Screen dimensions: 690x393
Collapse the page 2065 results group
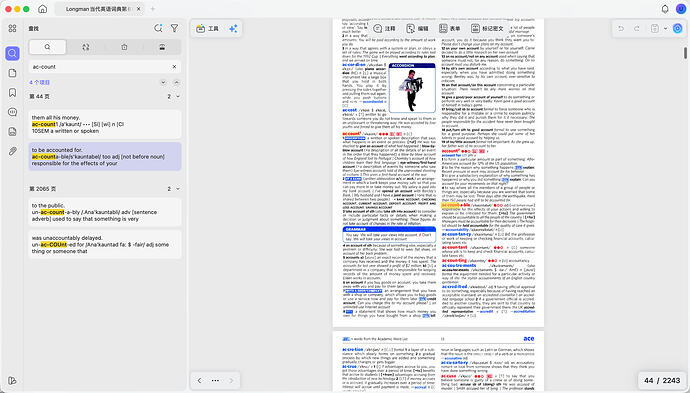click(178, 189)
